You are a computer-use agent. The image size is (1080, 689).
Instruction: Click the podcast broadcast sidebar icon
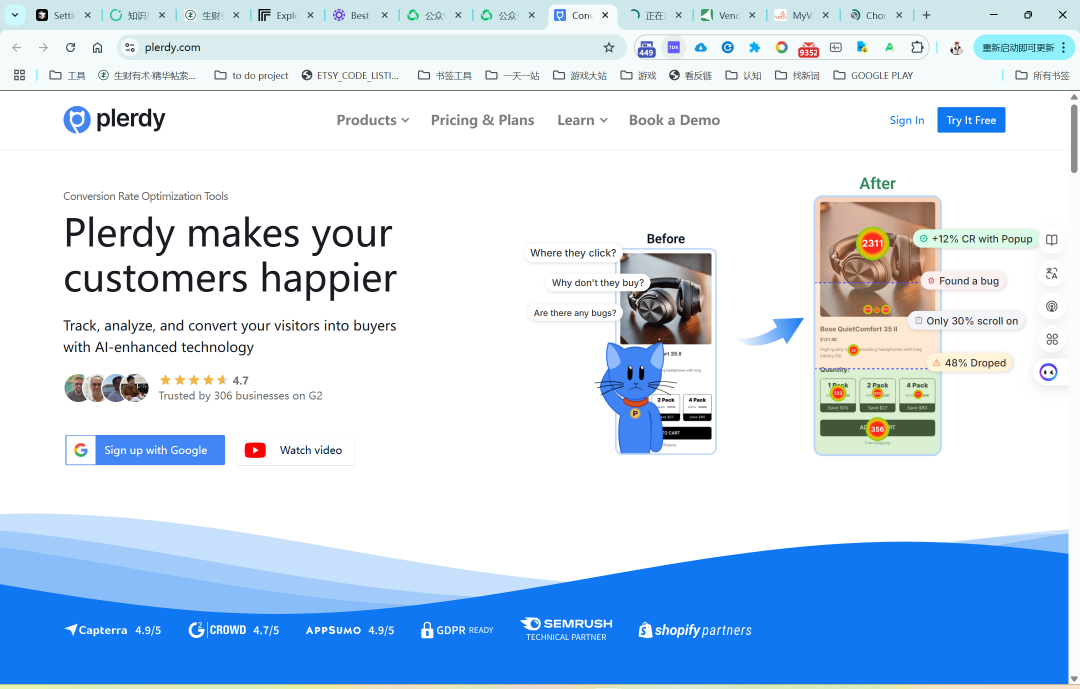[1052, 307]
